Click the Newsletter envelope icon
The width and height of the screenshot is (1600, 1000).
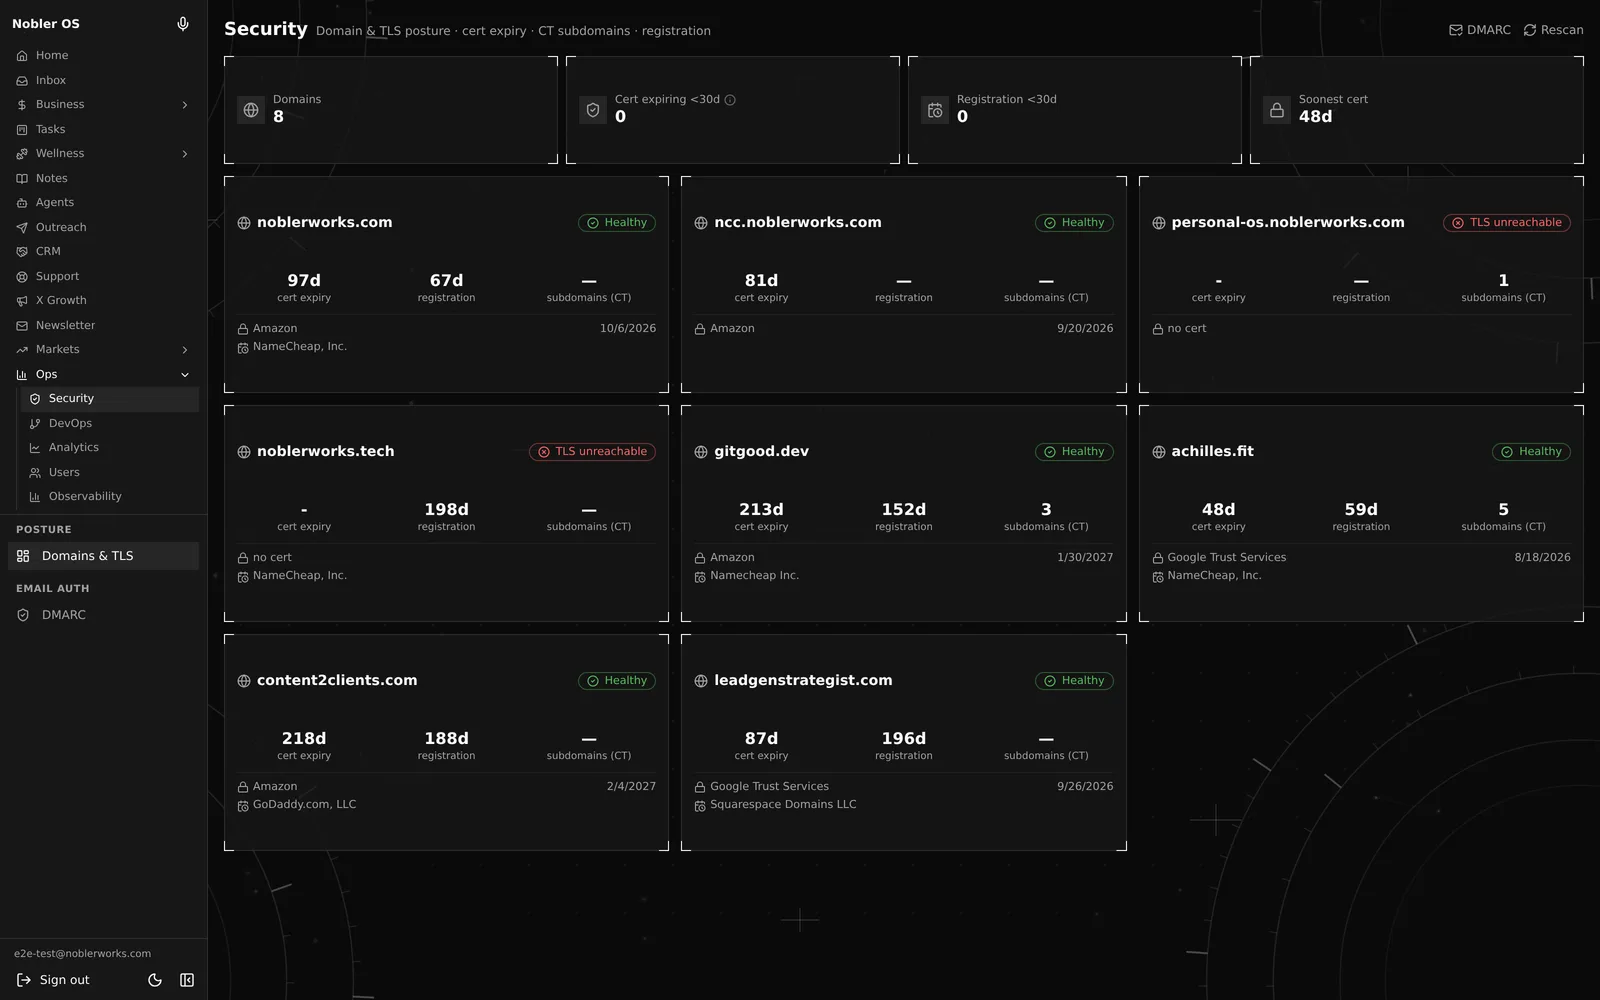click(x=22, y=325)
